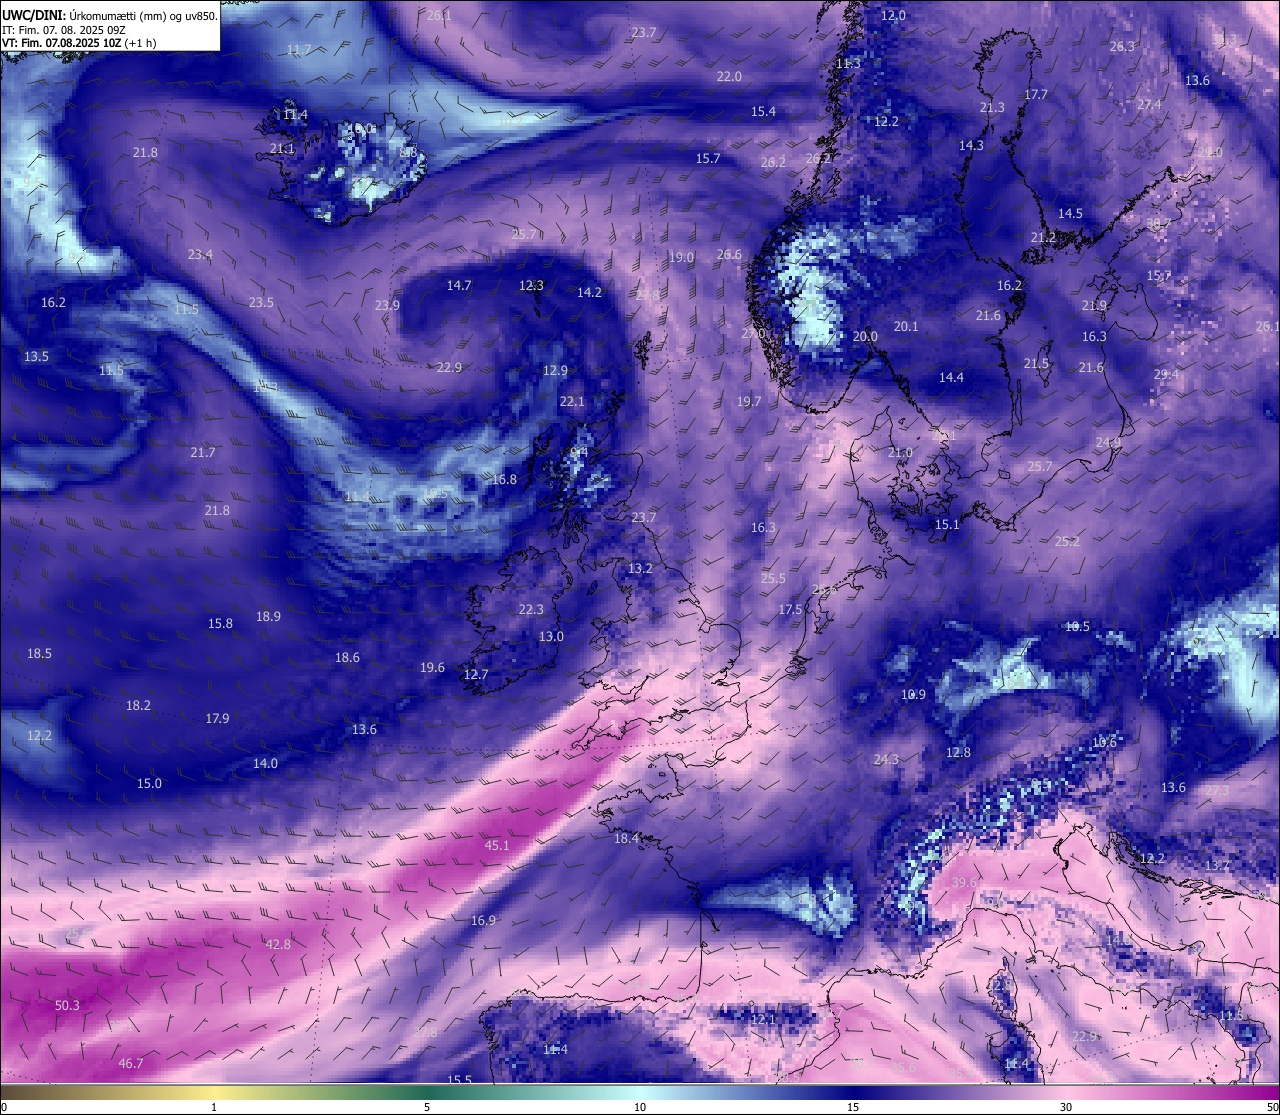The image size is (1280, 1115).
Task: Select the 17.7 map value
Action: click(1036, 94)
